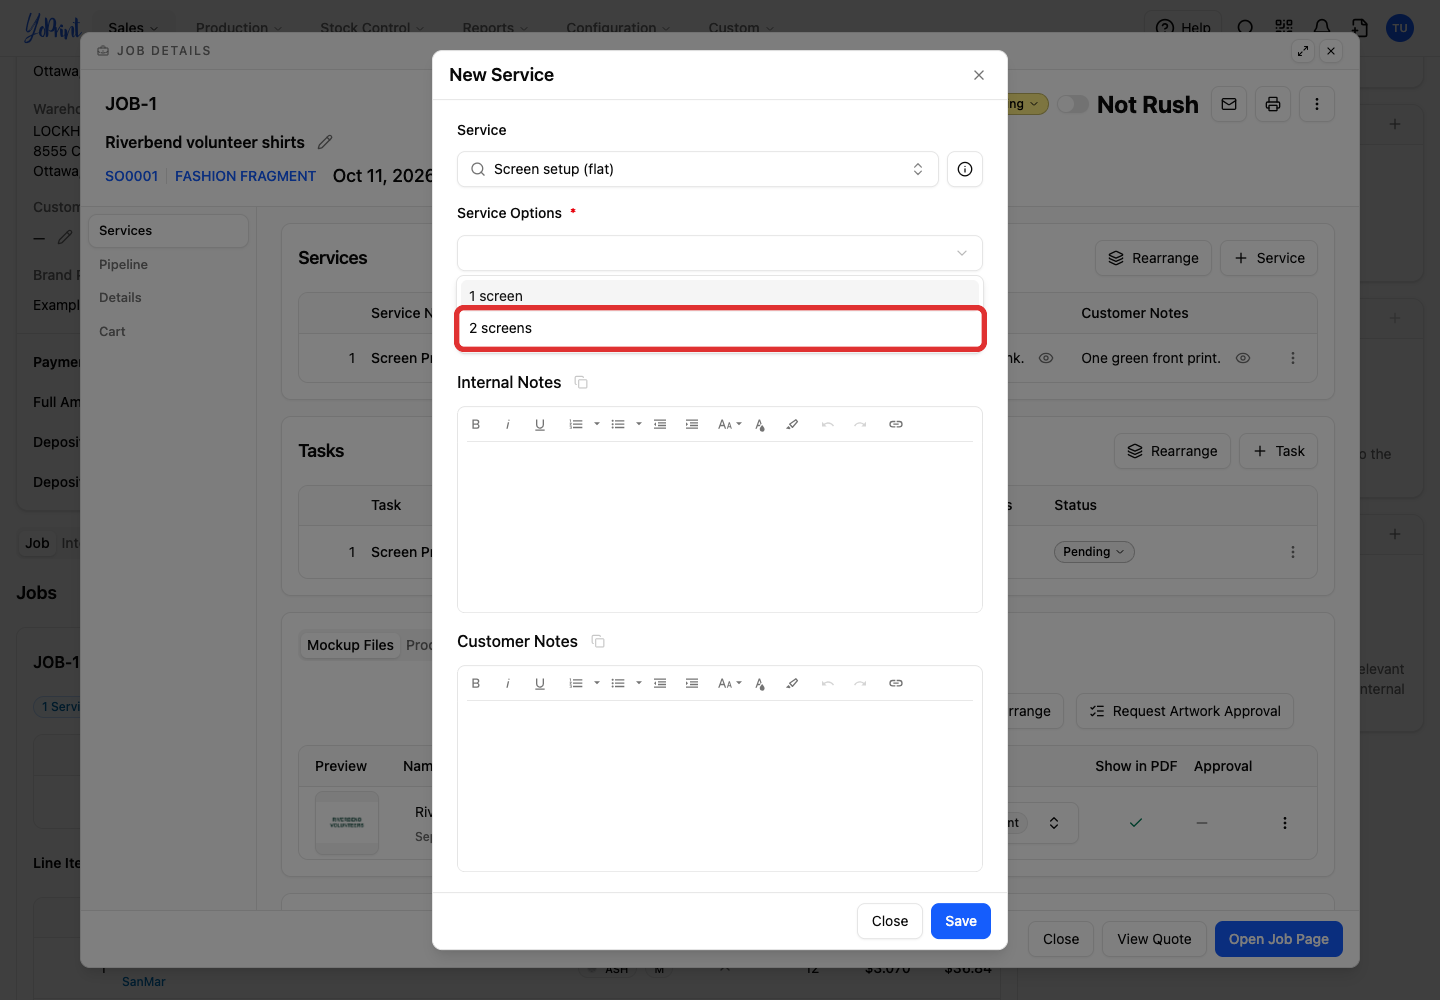Screen dimensions: 1440x1000
Task: Redo in Customer Notes toolbar
Action: click(x=860, y=683)
